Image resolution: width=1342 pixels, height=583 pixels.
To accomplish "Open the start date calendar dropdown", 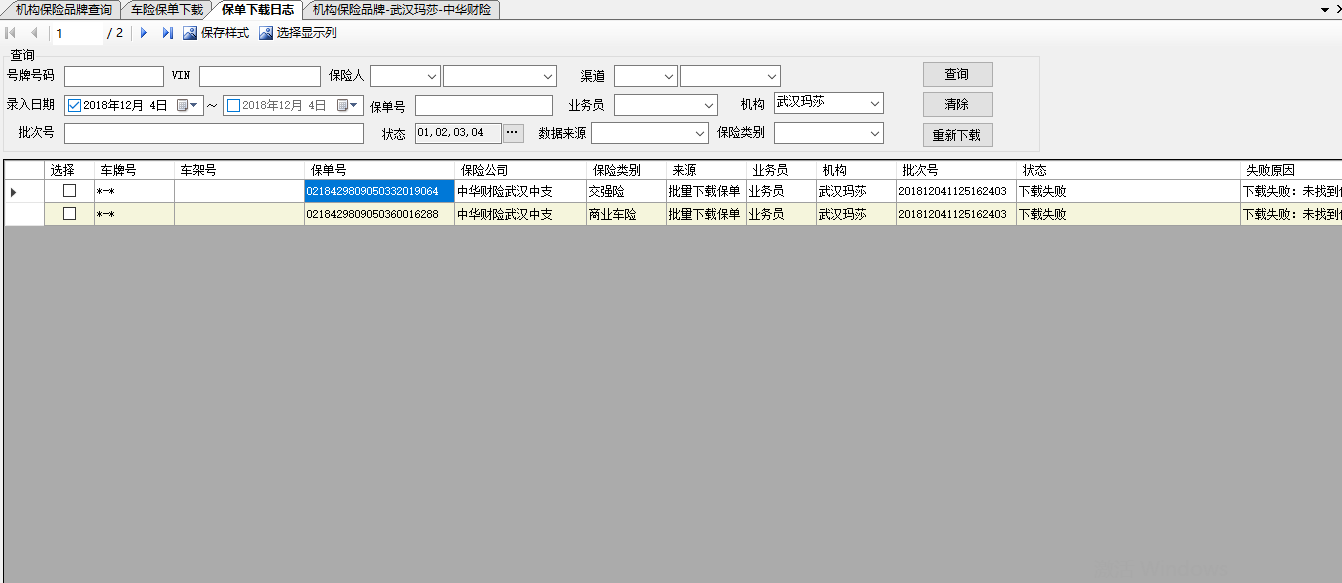I will pos(187,105).
